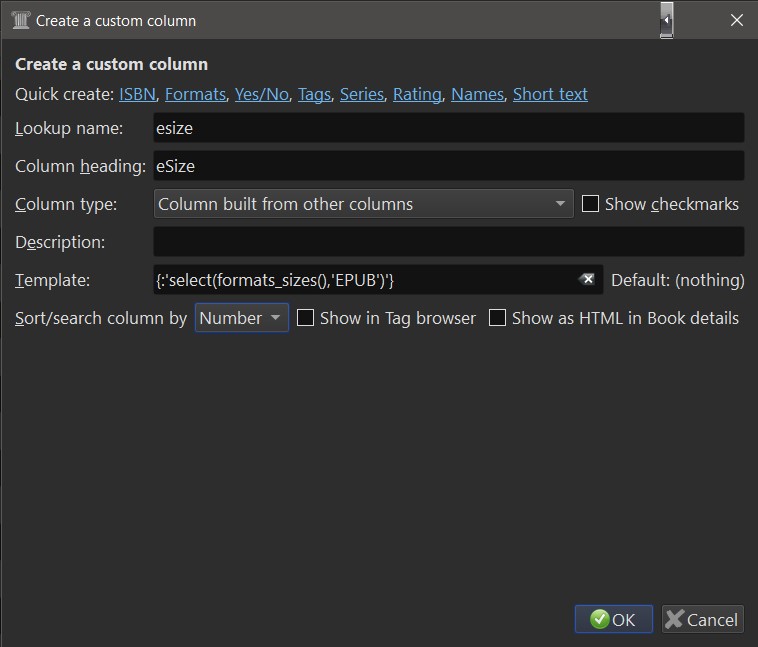
Task: Clear the Template field with the erase icon
Action: pos(587,280)
